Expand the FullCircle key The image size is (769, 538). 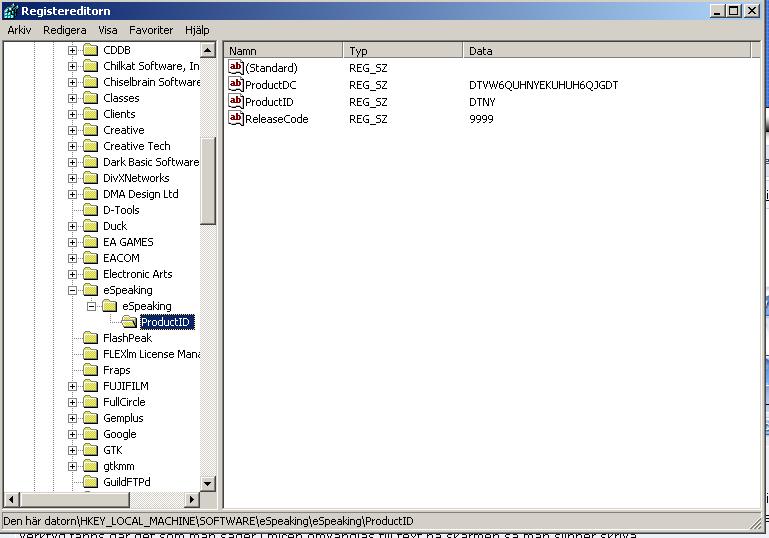[x=73, y=402]
